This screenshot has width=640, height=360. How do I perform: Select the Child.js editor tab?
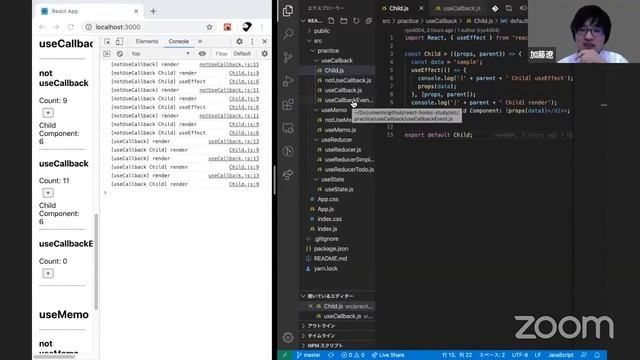(x=398, y=8)
